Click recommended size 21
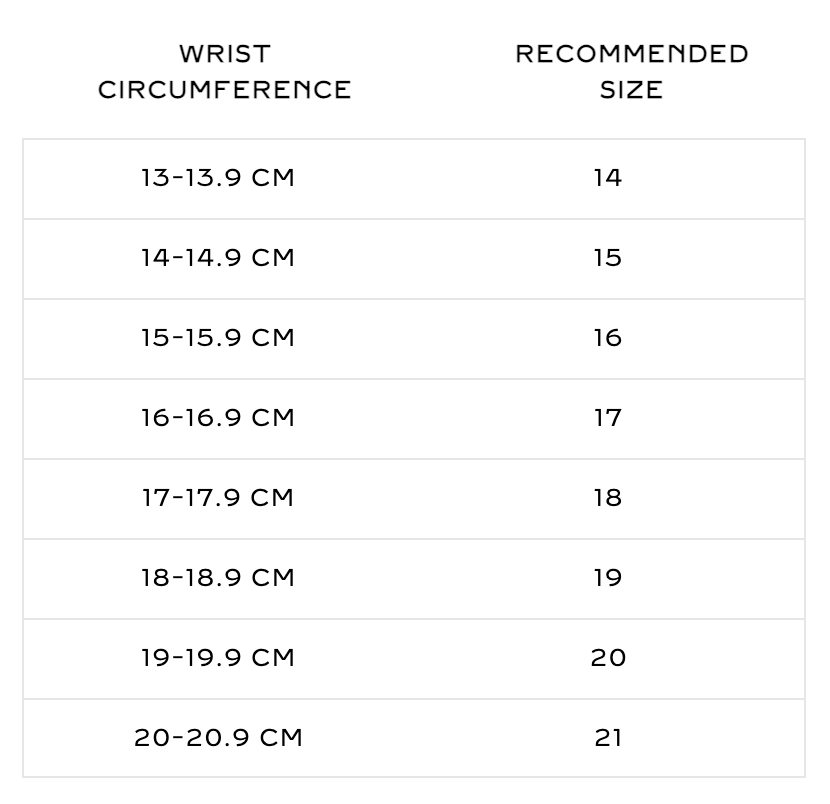Screen dimensions: 830x804 [608, 738]
